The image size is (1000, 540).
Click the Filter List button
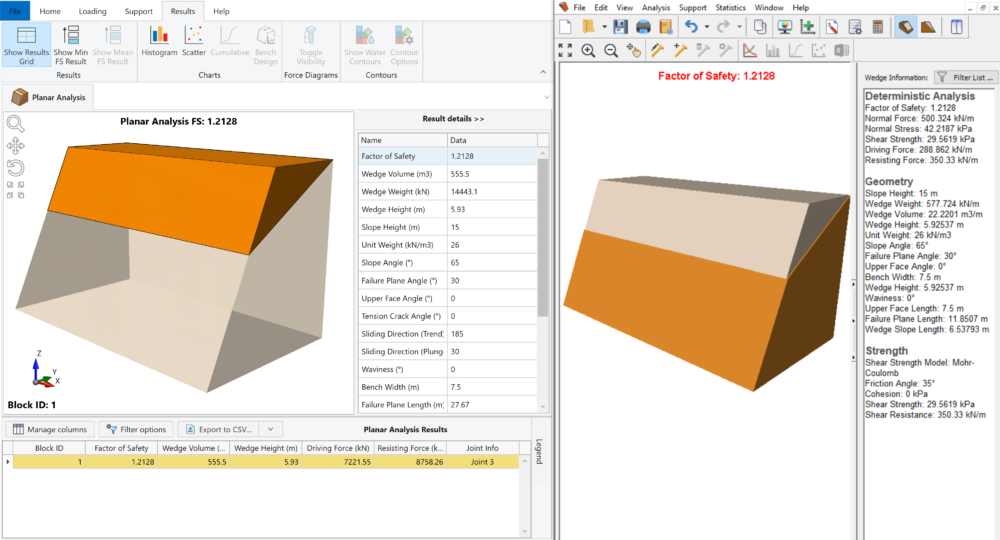pos(966,77)
